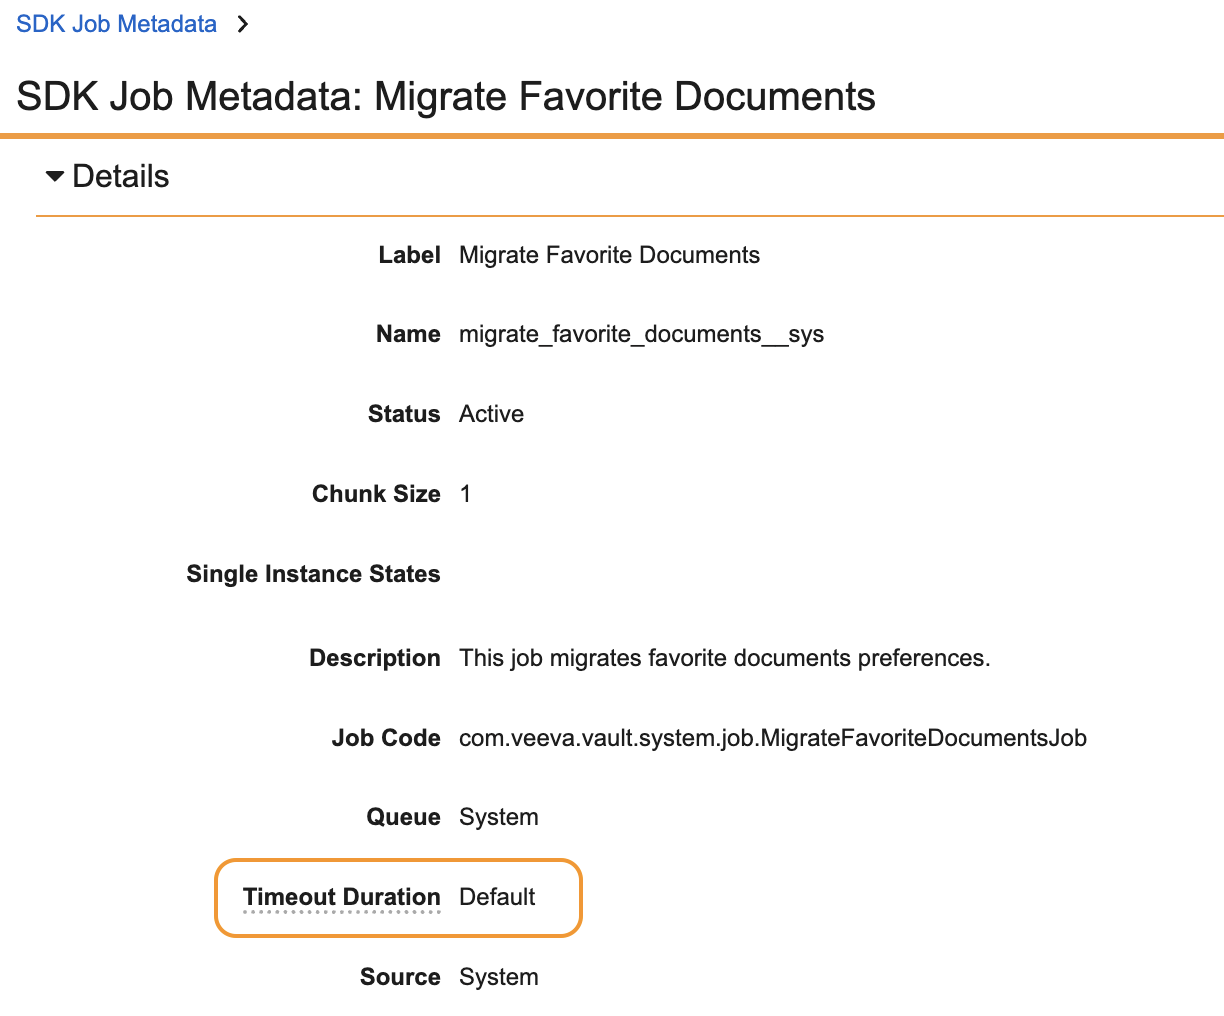Click the Chunk Size value 1
1224x1016 pixels.
pos(465,494)
